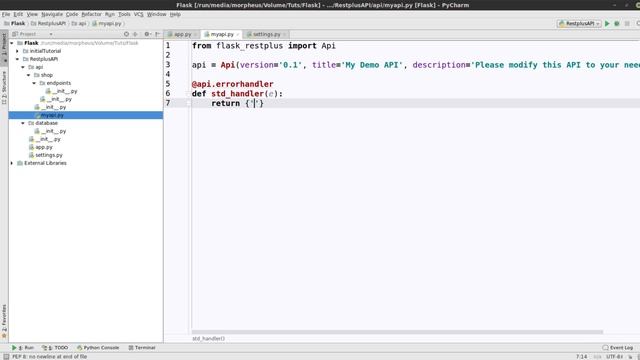Click the std_handler() breadcrumb below editor
This screenshot has height=360, width=640.
pyautogui.click(x=208, y=339)
